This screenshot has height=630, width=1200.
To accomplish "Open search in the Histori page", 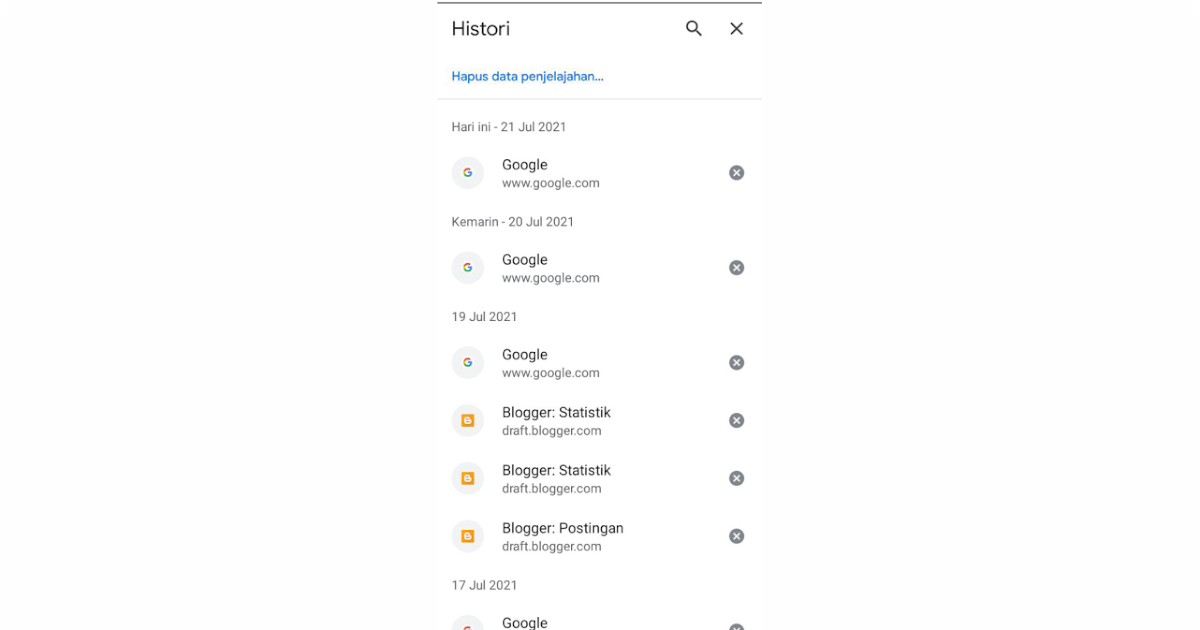I will [x=693, y=28].
